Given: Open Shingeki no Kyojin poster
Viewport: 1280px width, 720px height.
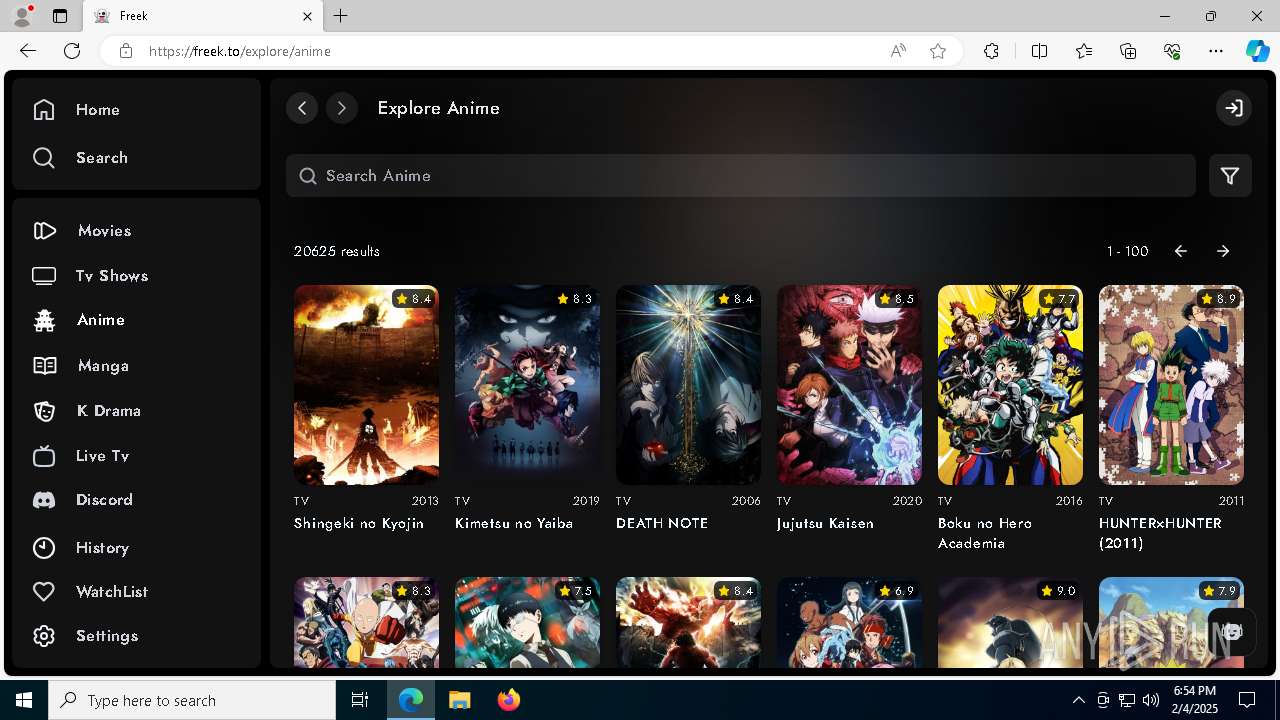Looking at the screenshot, I should (x=366, y=385).
